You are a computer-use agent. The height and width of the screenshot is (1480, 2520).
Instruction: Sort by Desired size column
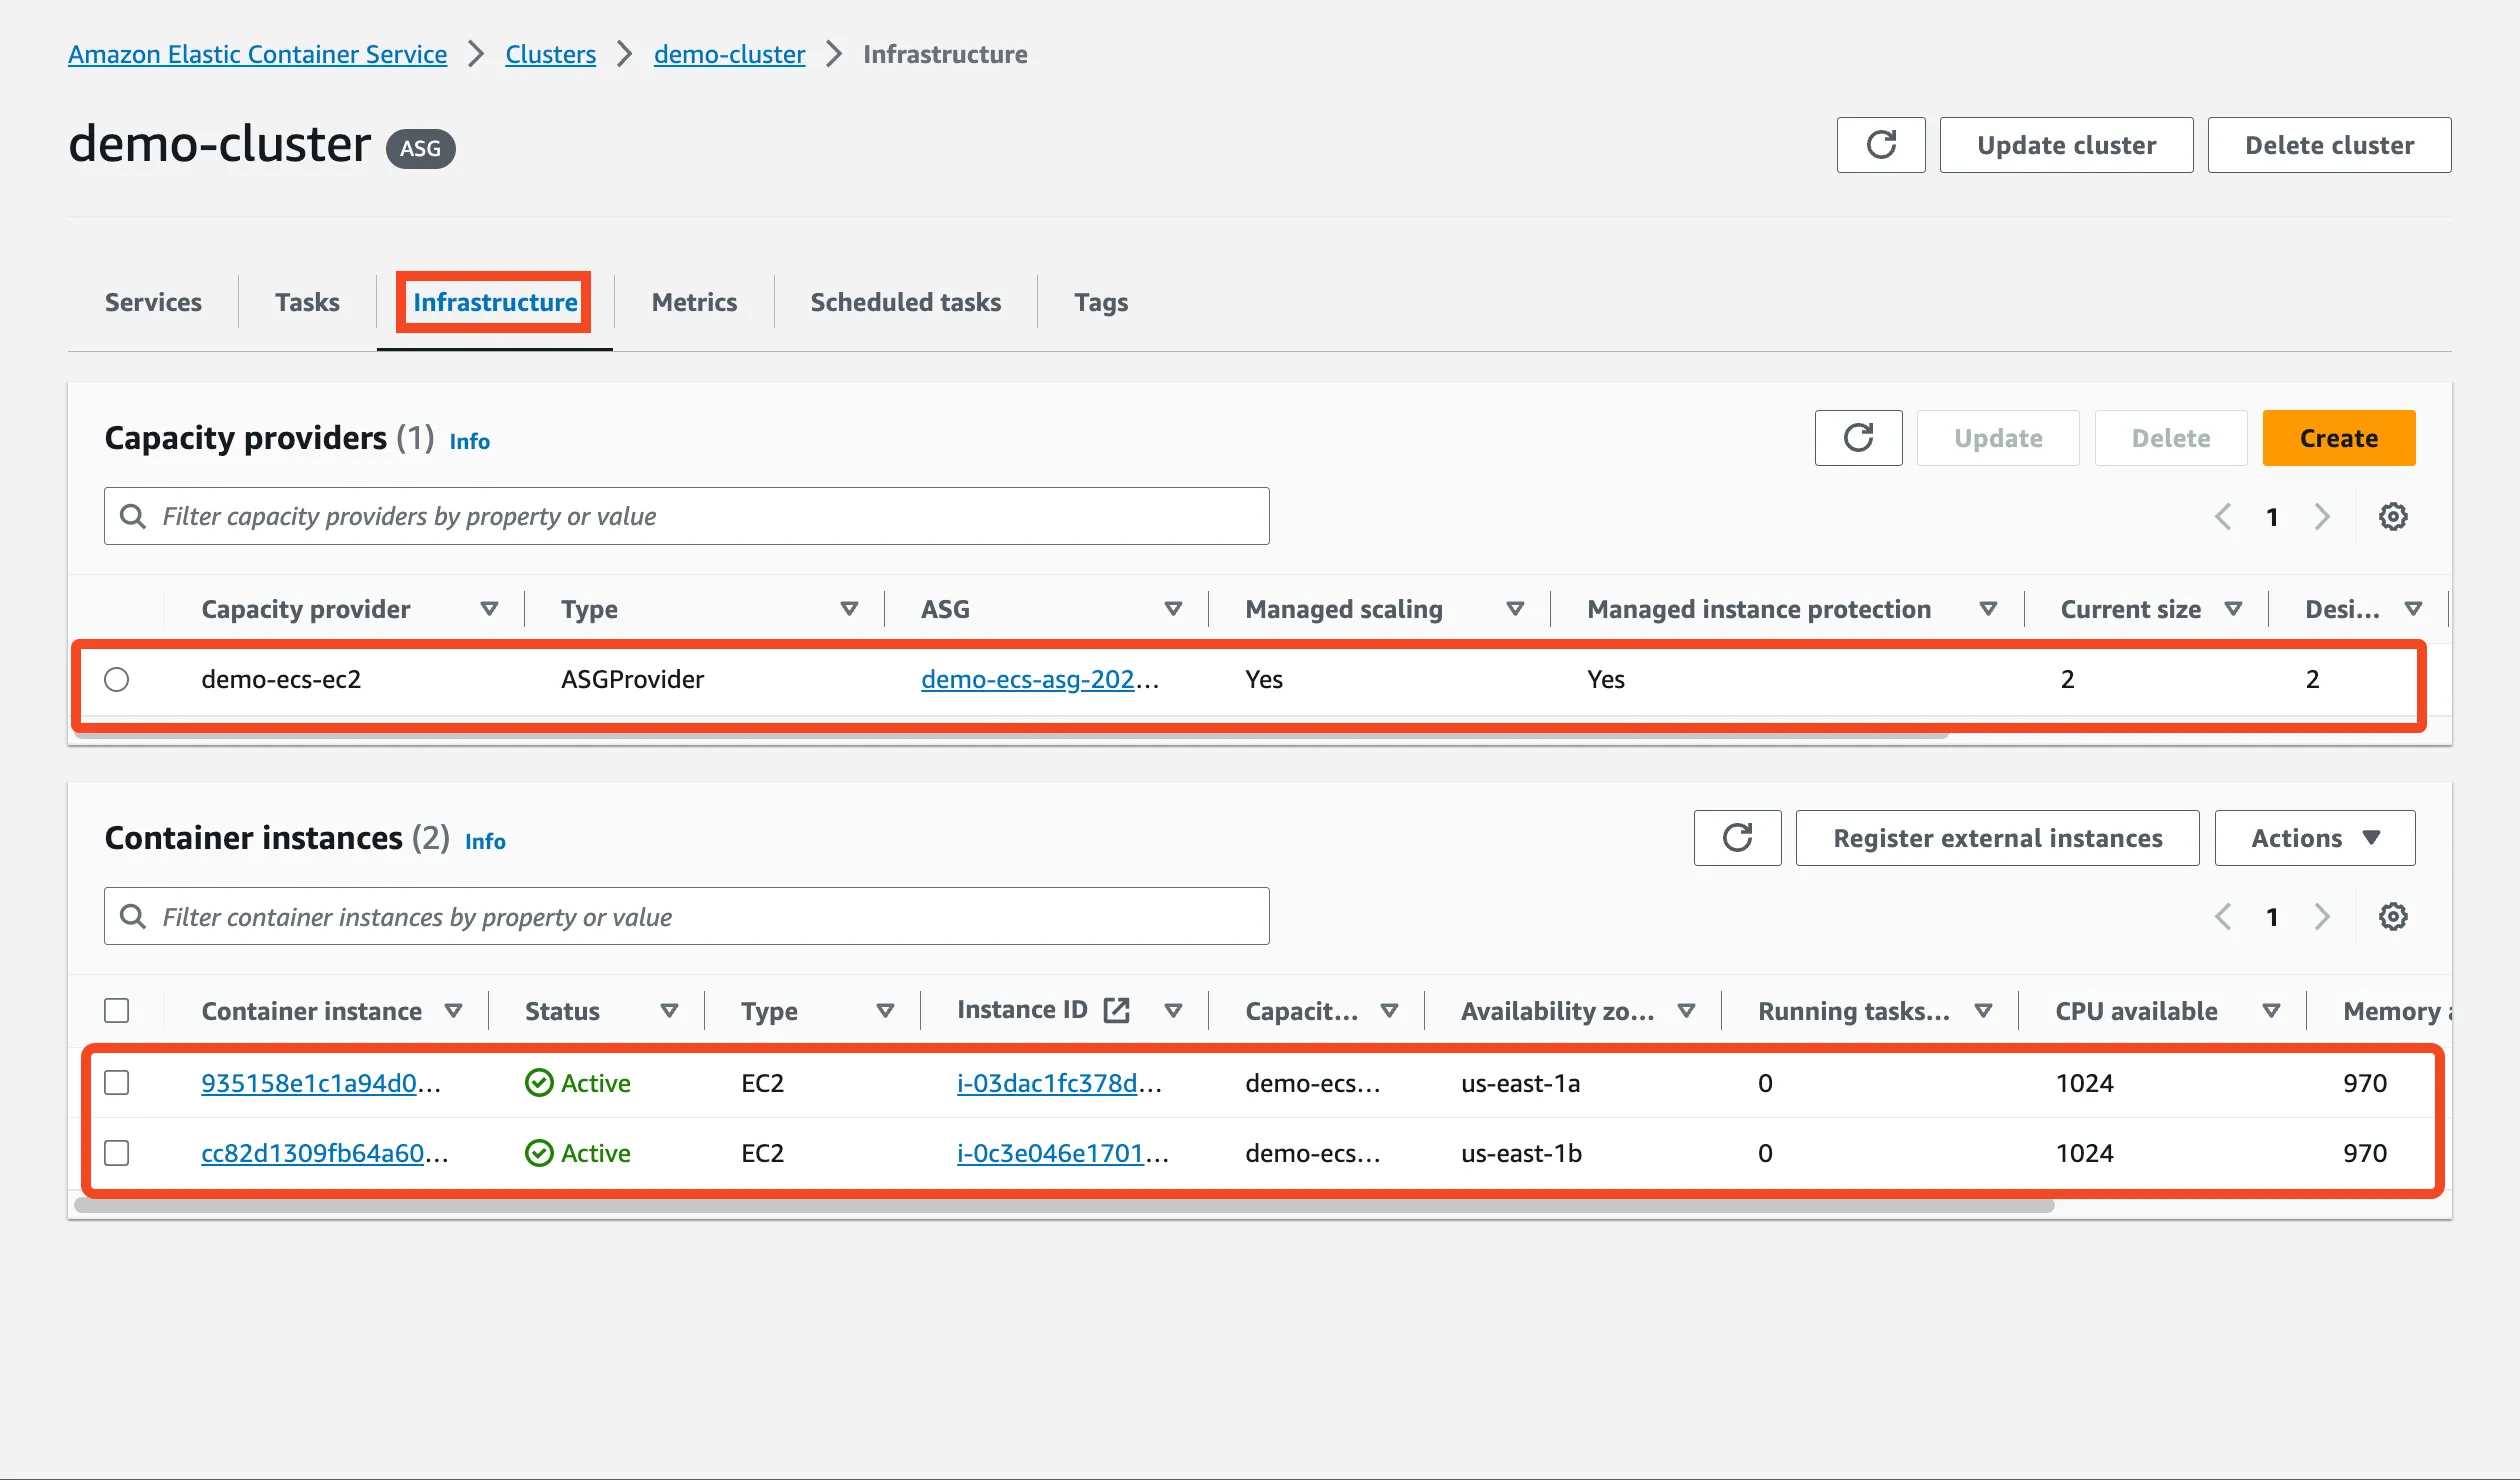(2413, 609)
